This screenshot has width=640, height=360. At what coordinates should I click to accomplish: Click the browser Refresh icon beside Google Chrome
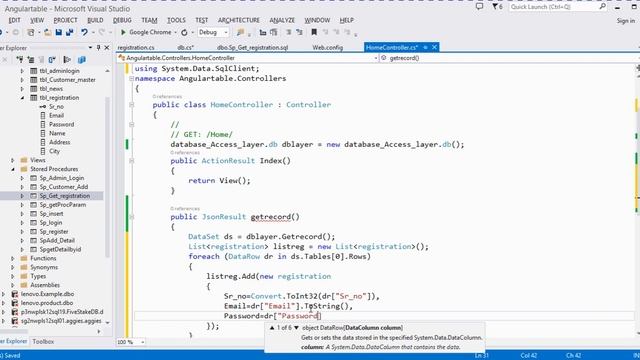[x=184, y=32]
